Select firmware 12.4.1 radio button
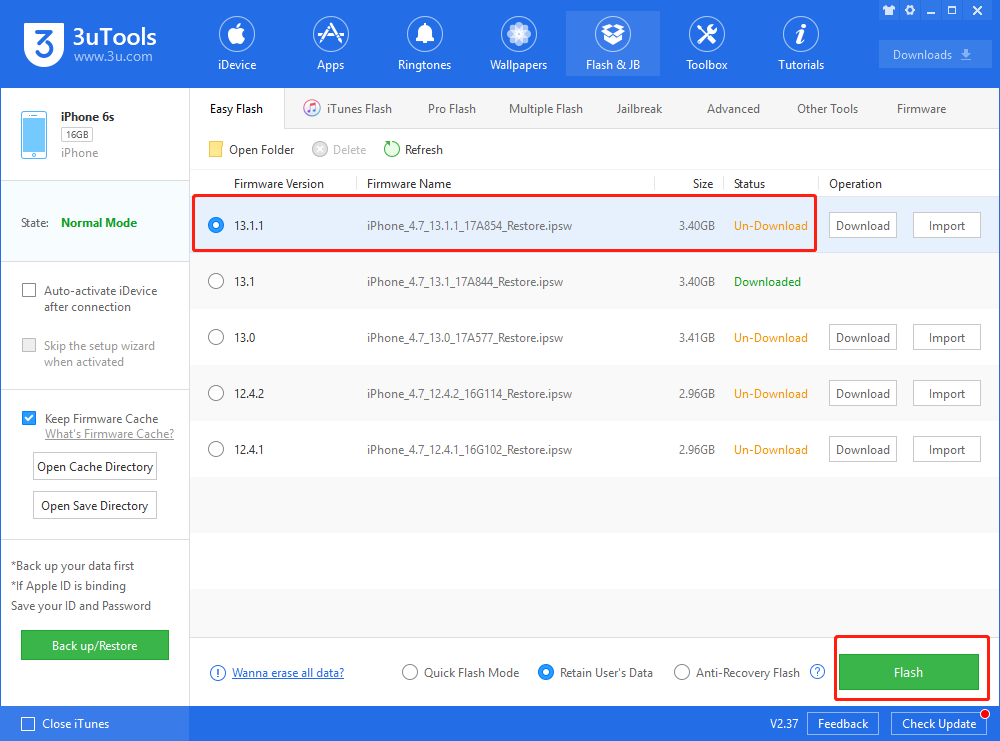 [216, 450]
